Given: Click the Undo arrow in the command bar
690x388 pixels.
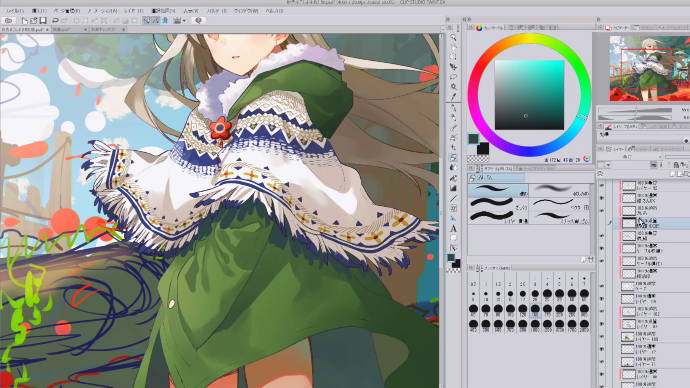Looking at the screenshot, I should click(x=55, y=20).
